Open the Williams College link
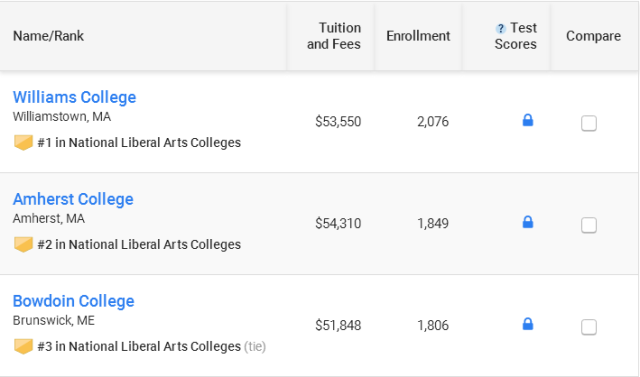The image size is (640, 377). (74, 97)
